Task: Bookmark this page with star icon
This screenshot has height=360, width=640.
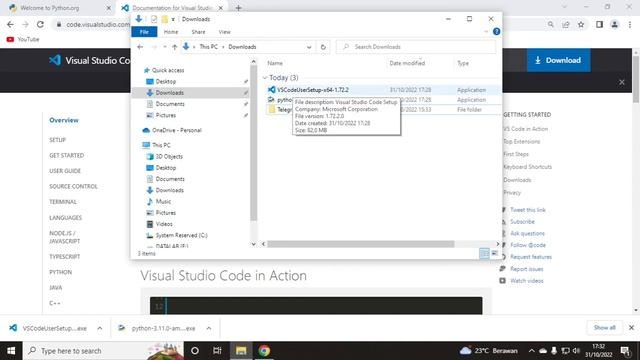Action: 581,24
